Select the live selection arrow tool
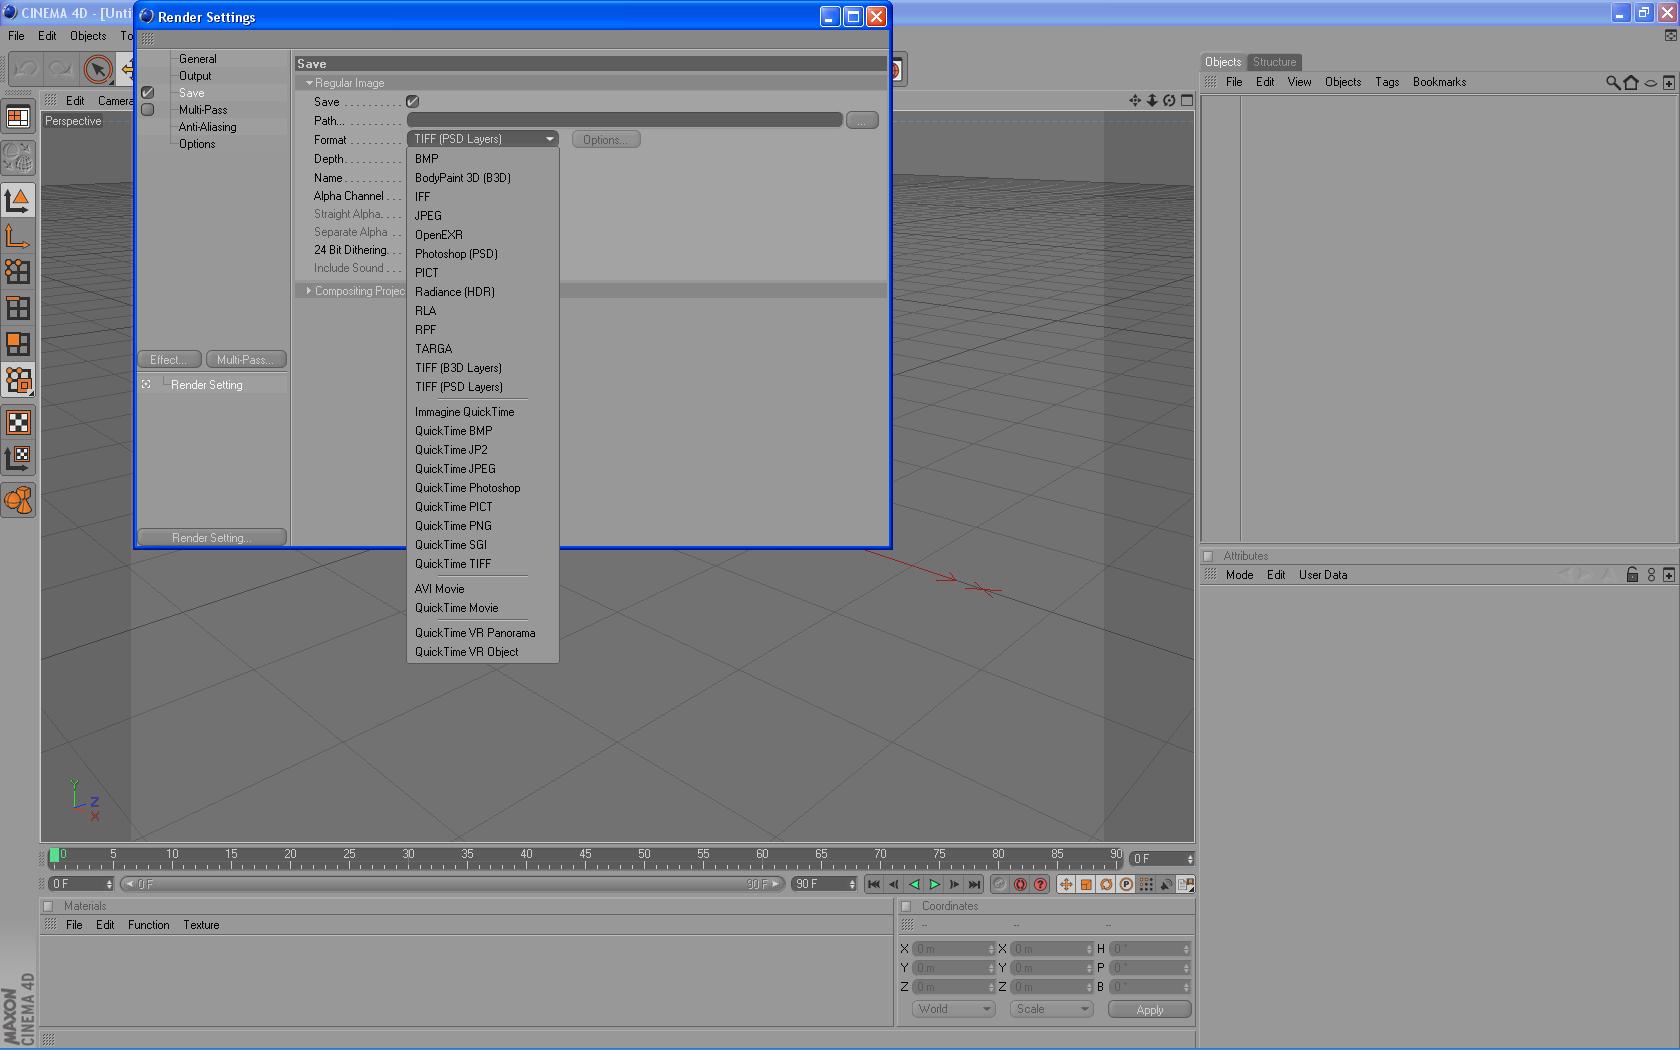The width and height of the screenshot is (1680, 1050). tap(97, 69)
